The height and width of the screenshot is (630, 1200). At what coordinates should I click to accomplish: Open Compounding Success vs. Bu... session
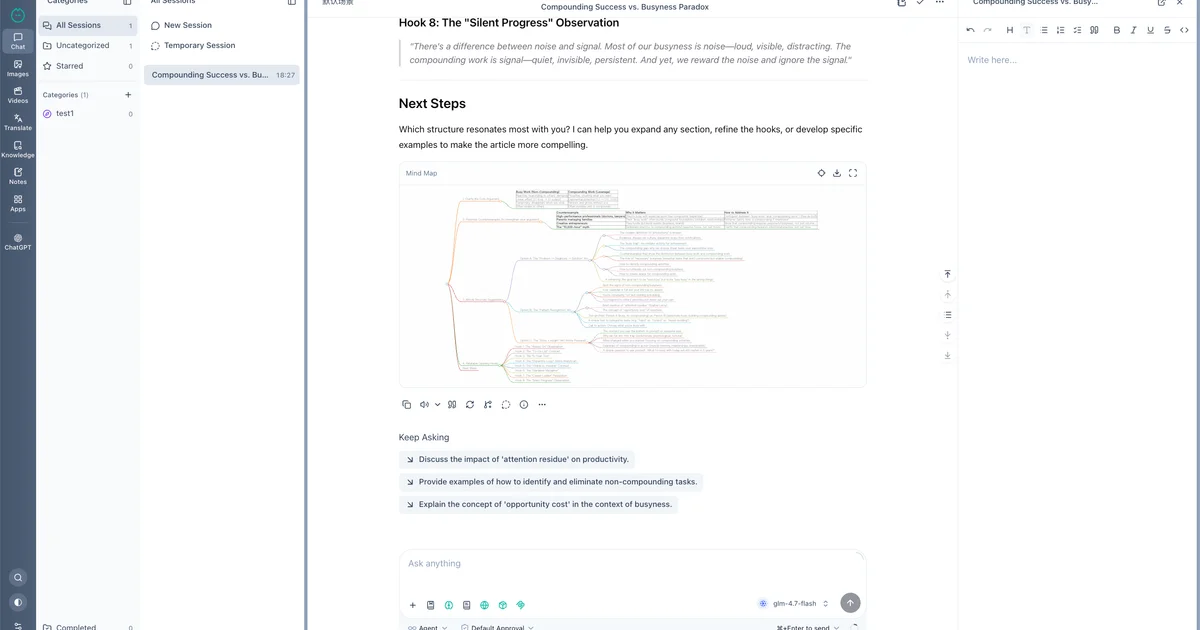click(x=222, y=75)
